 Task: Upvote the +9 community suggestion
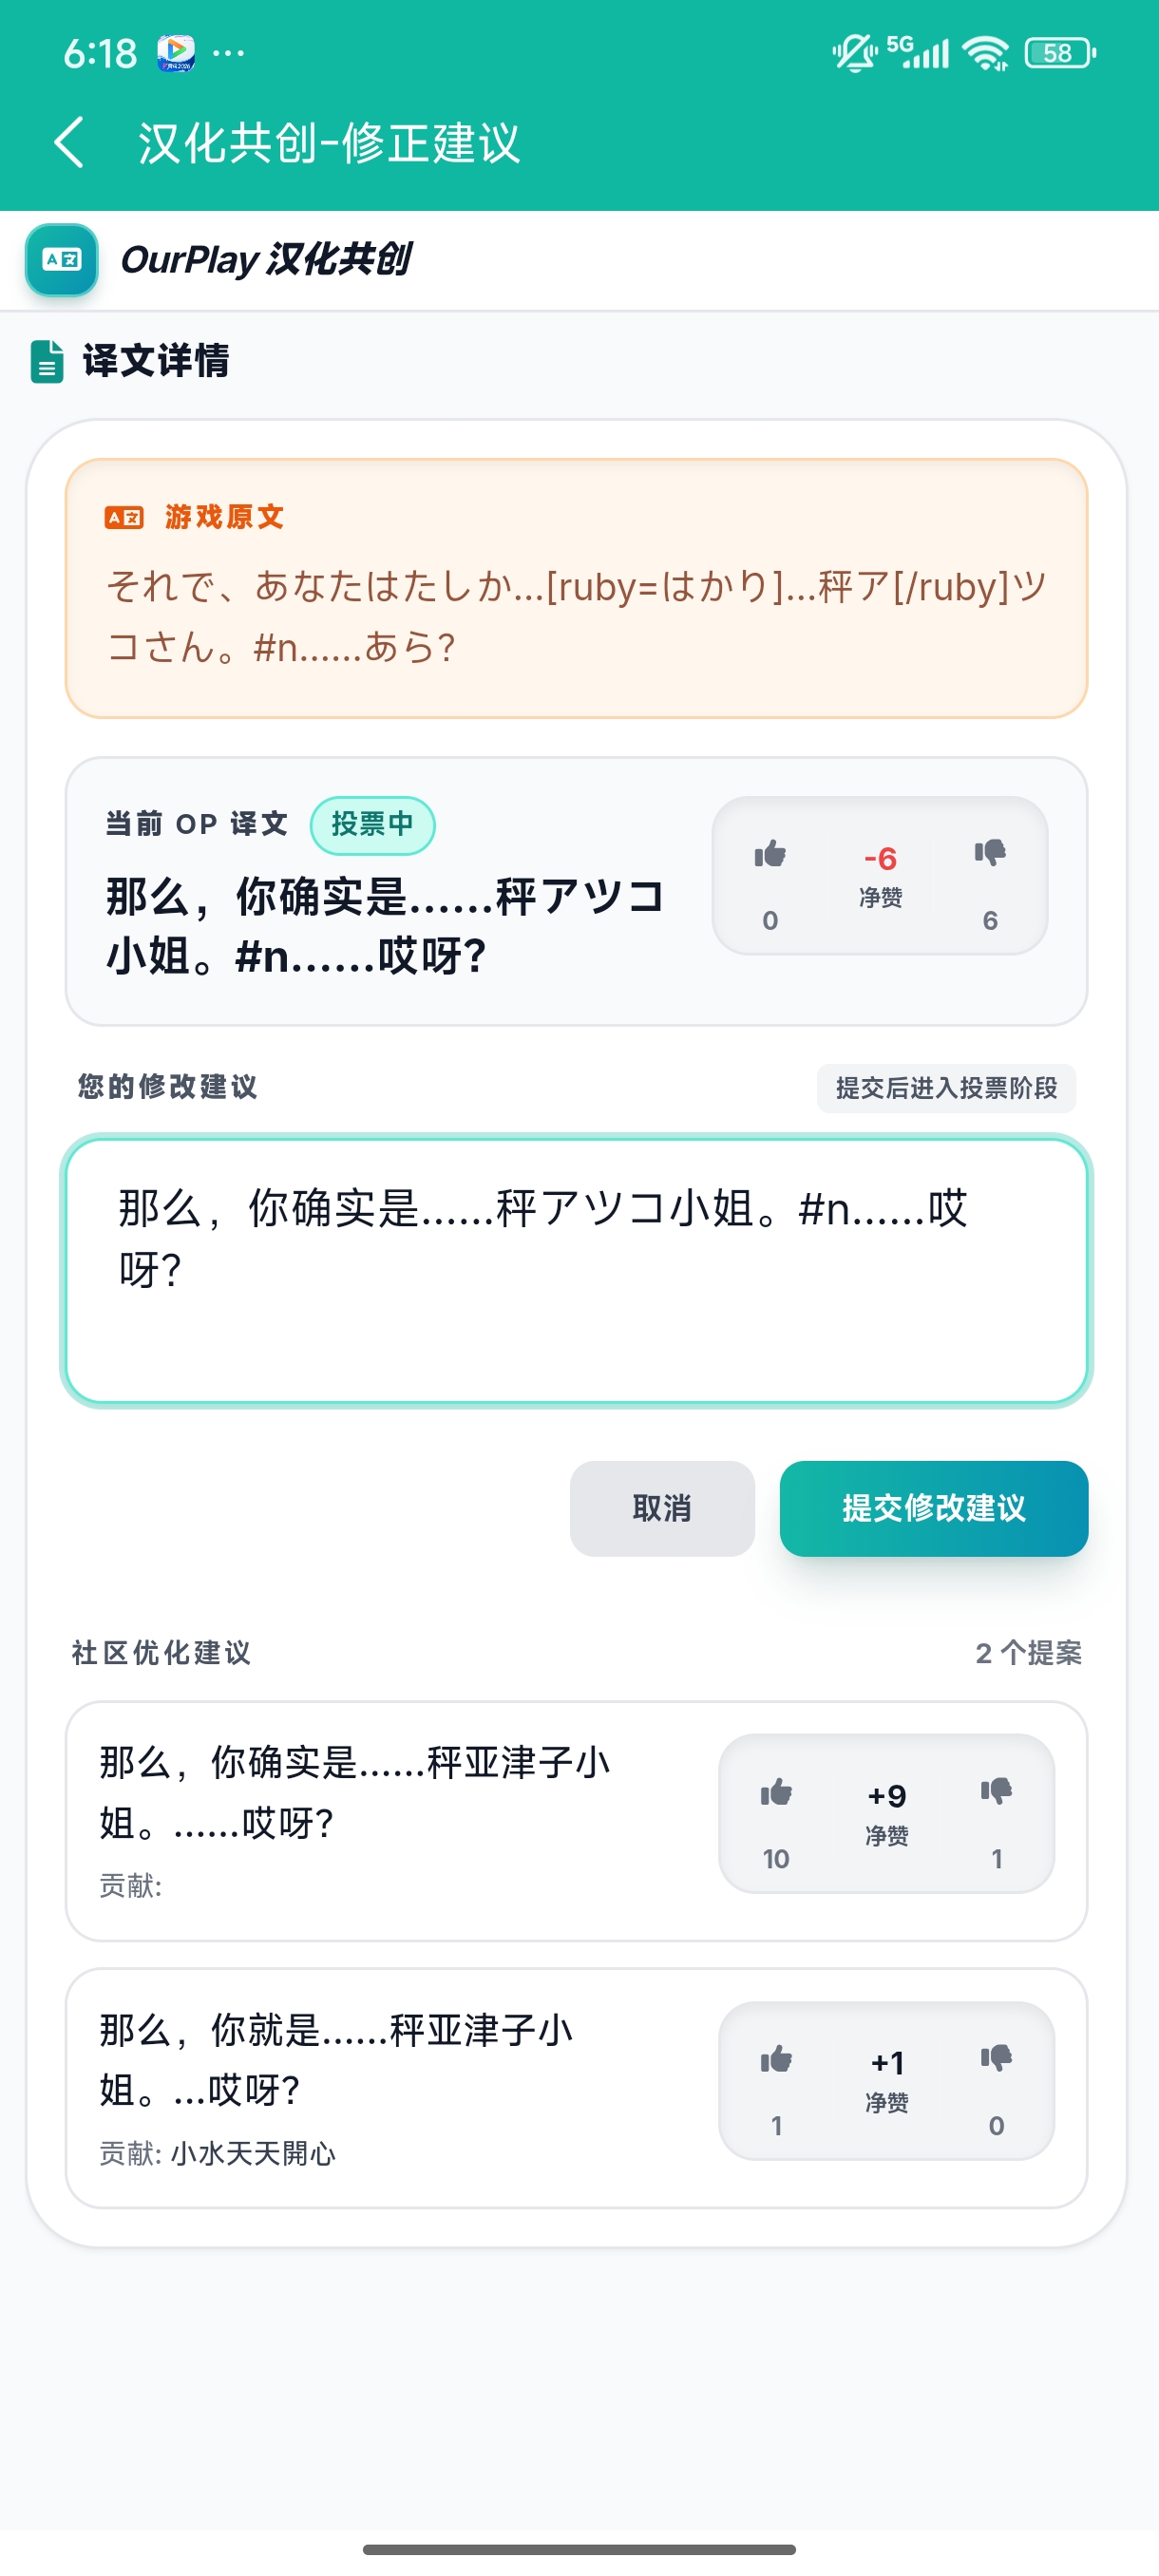776,1792
